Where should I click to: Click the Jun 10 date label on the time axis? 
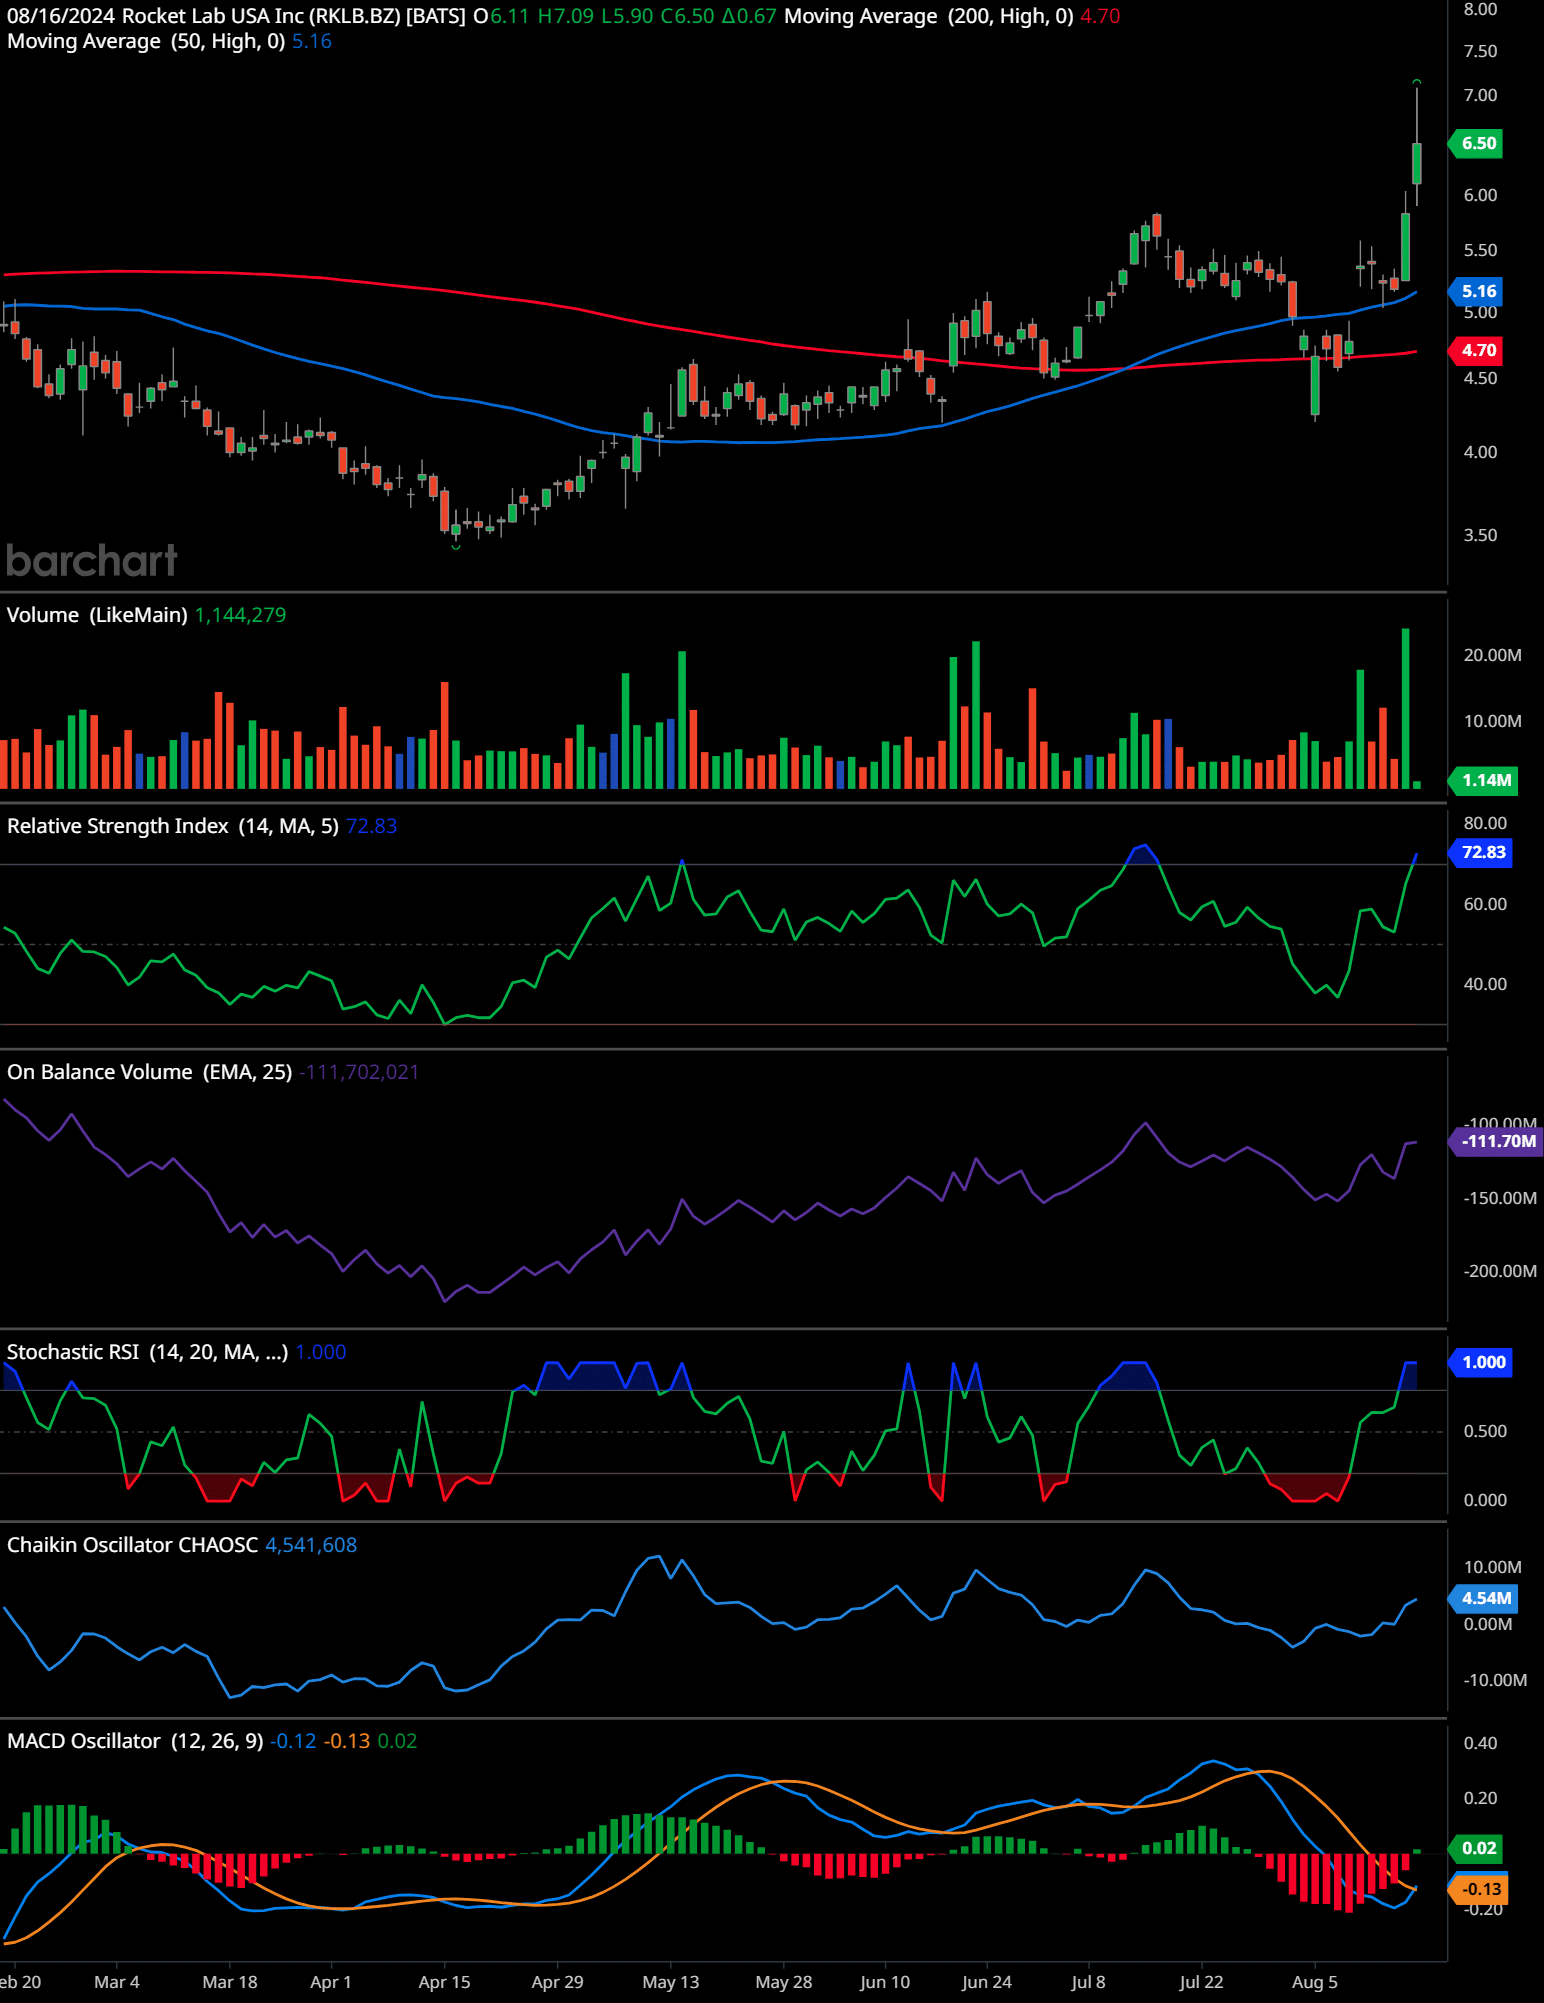pyautogui.click(x=885, y=1982)
